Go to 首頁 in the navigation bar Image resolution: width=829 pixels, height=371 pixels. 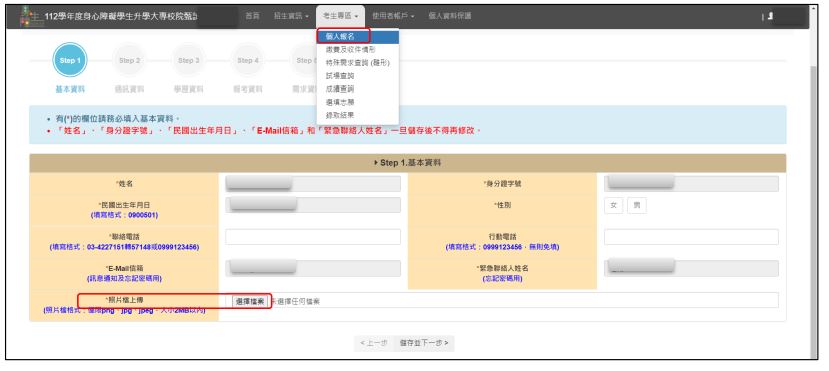coord(252,16)
